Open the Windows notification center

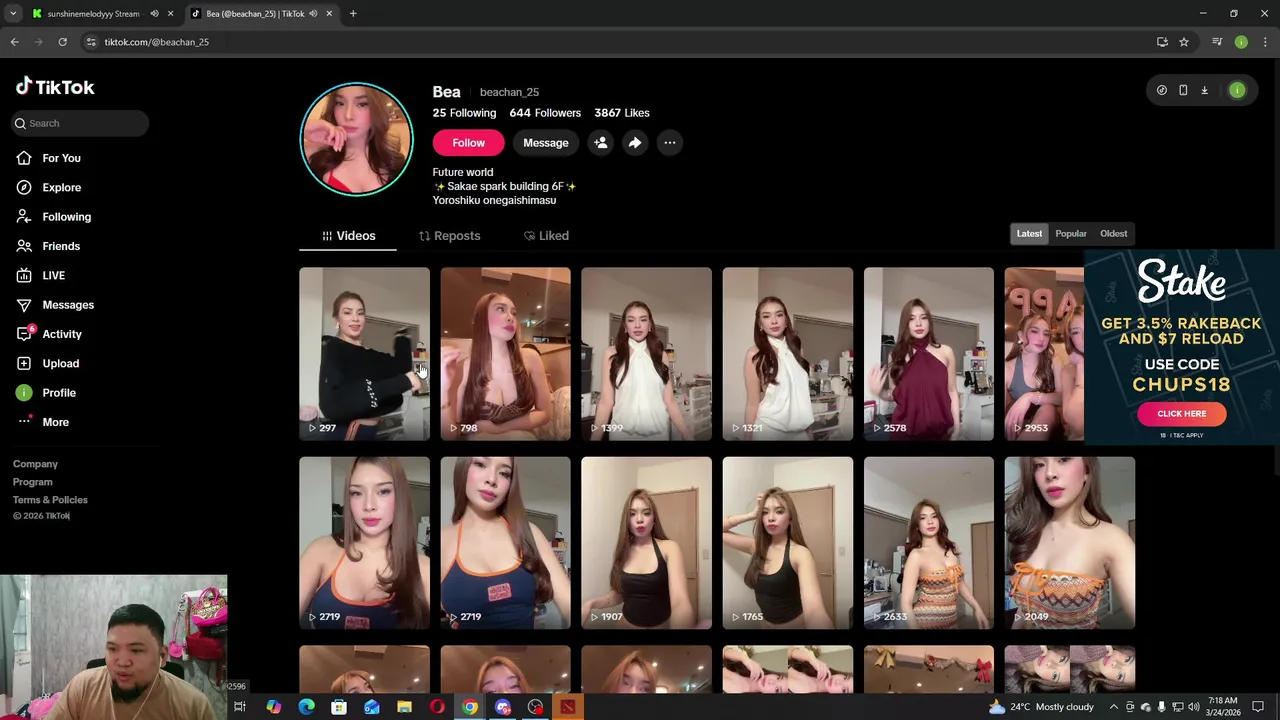pos(1258,707)
